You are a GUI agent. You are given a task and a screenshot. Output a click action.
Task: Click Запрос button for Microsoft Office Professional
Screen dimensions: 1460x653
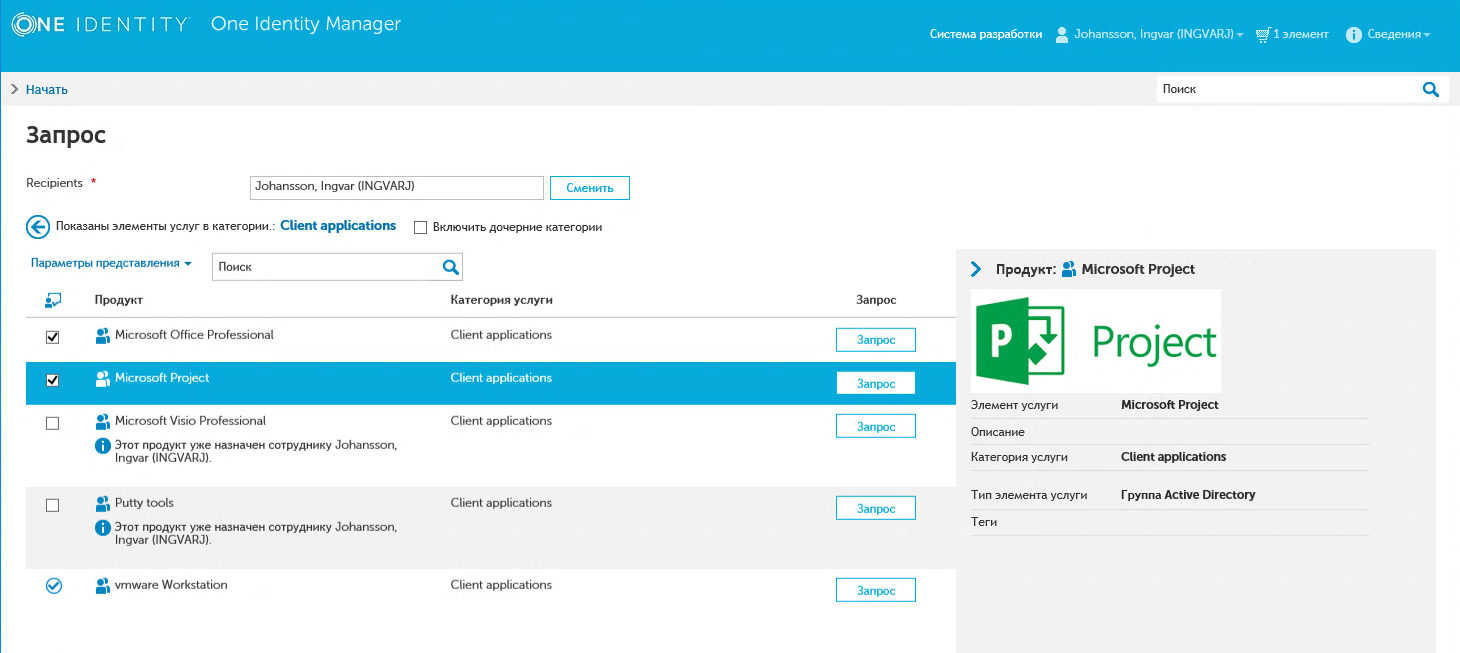[x=876, y=340]
